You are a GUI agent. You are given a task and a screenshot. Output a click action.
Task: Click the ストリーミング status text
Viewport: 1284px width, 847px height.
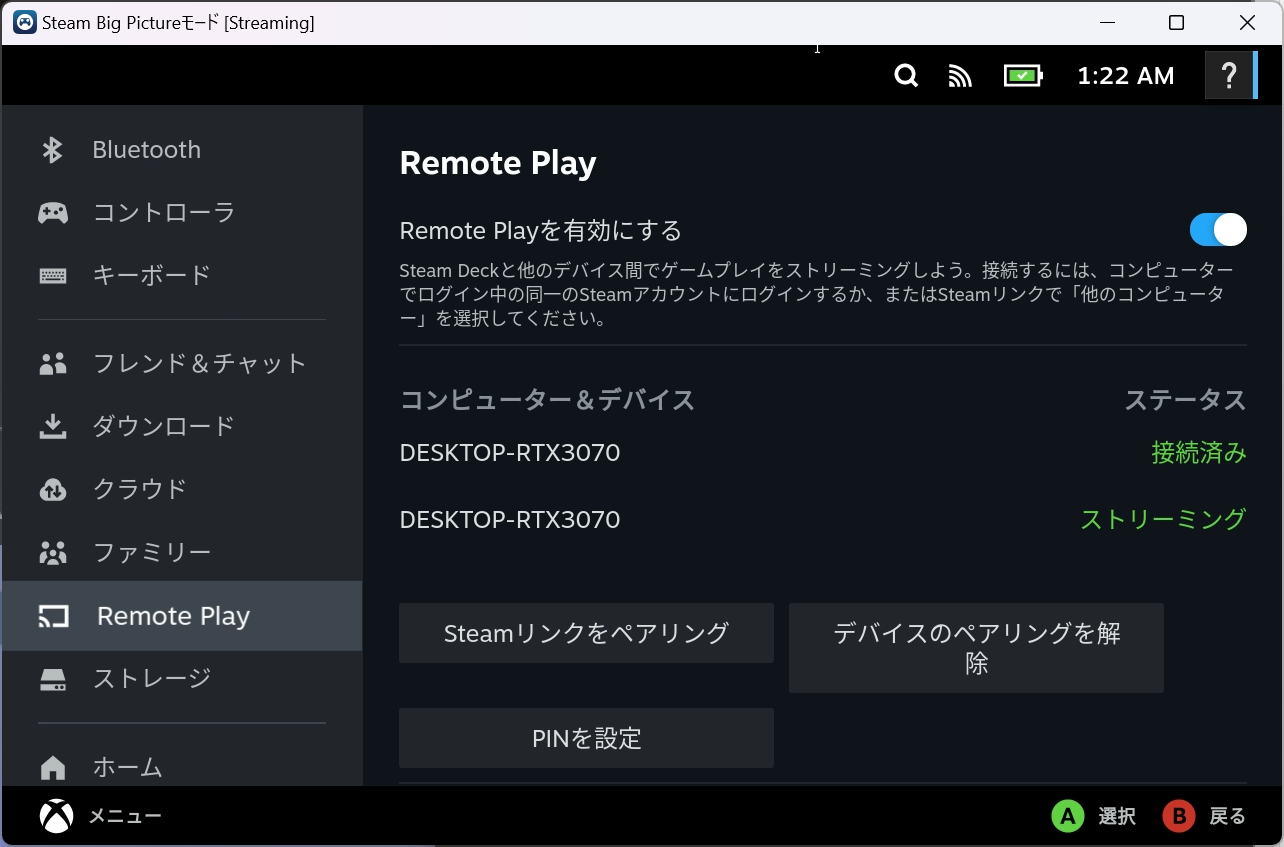click(x=1163, y=520)
